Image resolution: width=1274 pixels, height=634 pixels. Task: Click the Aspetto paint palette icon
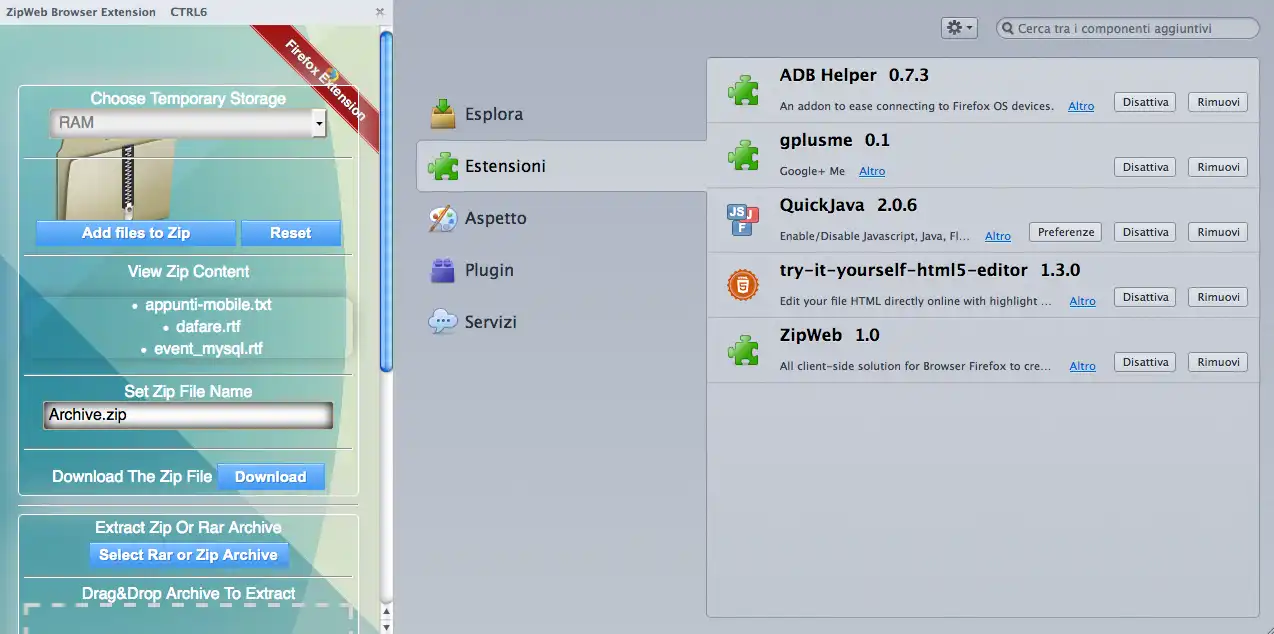tap(443, 218)
